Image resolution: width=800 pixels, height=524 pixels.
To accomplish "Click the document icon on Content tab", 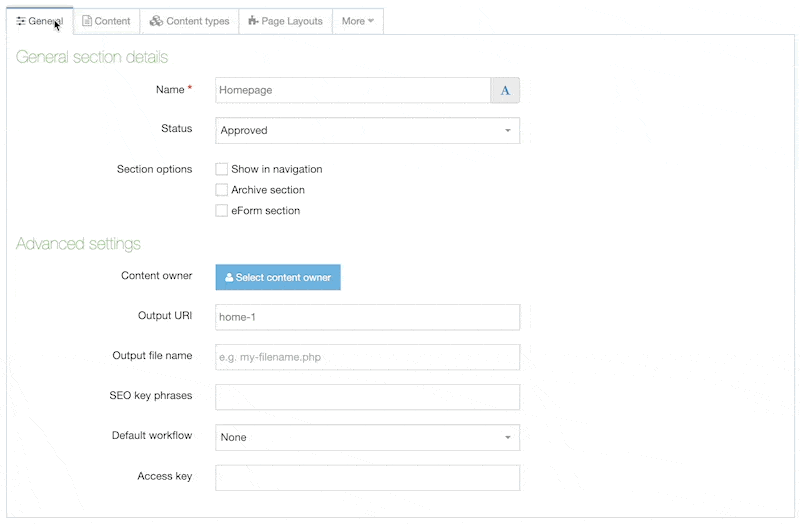I will (87, 21).
